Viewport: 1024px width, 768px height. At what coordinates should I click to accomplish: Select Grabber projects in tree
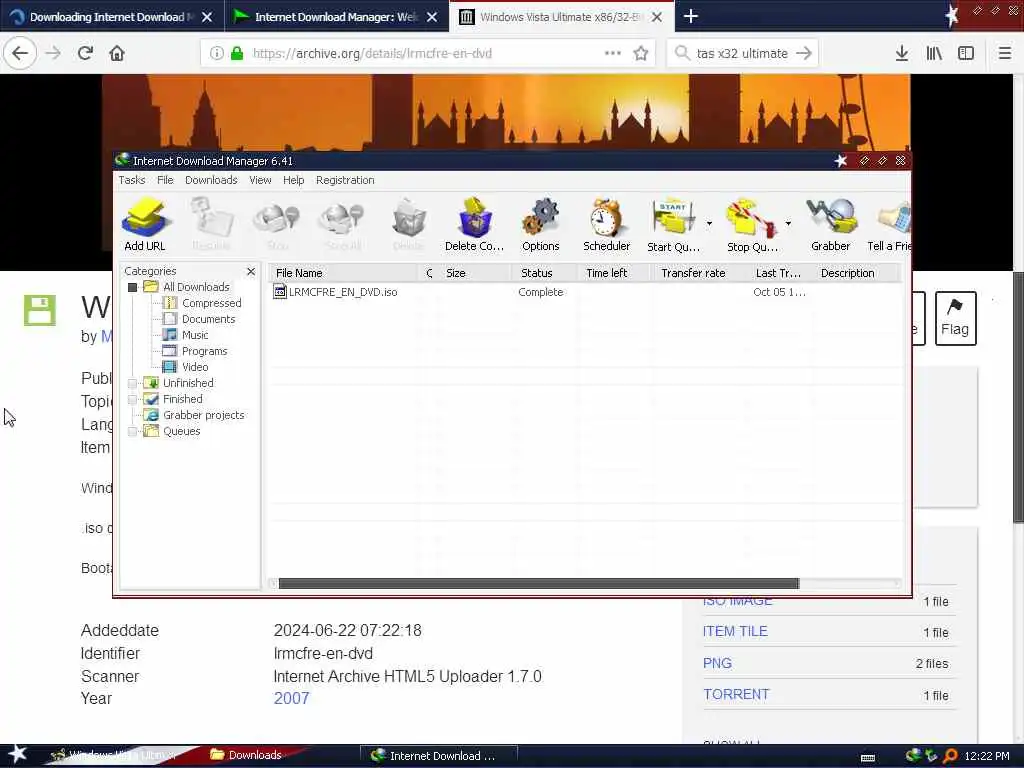pyautogui.click(x=203, y=415)
